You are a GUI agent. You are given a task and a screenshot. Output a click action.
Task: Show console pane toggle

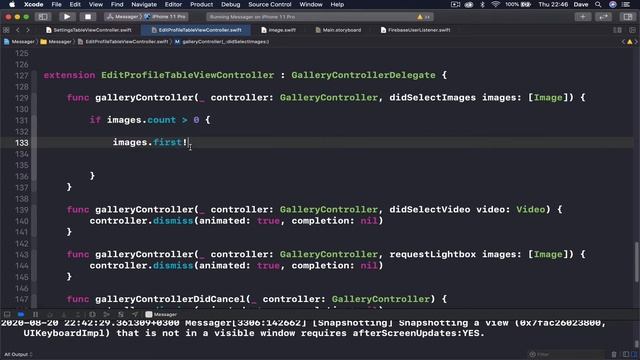pos(634,354)
